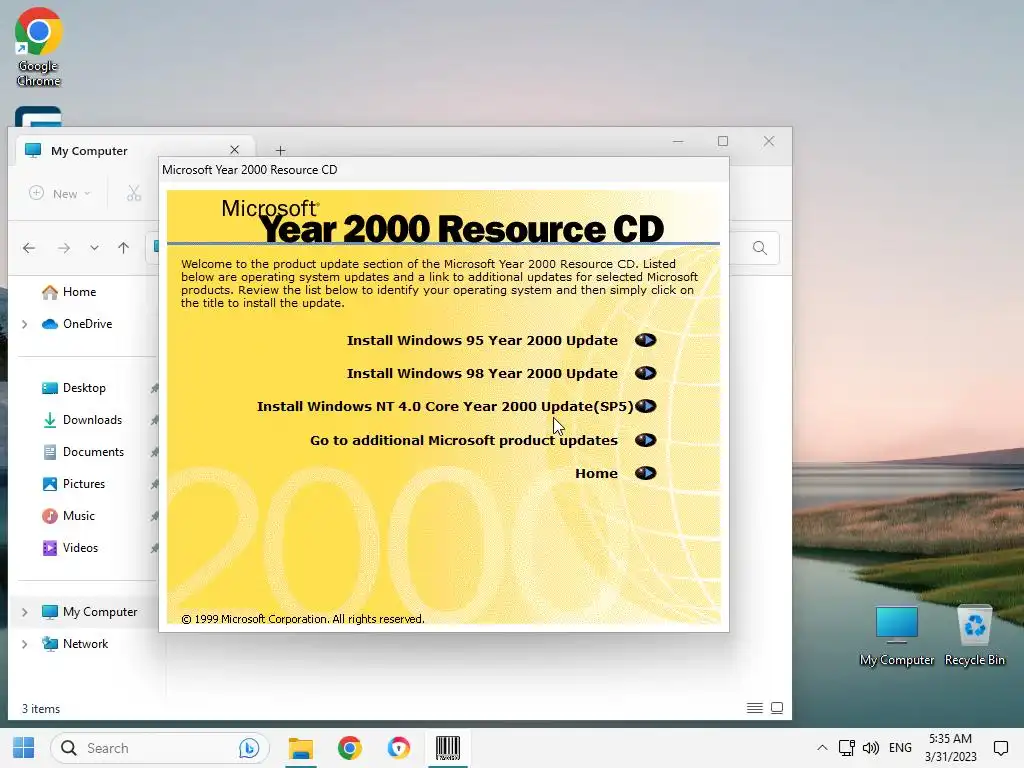This screenshot has height=768, width=1024.
Task: Expand the OneDrive tree node
Action: tap(25, 324)
